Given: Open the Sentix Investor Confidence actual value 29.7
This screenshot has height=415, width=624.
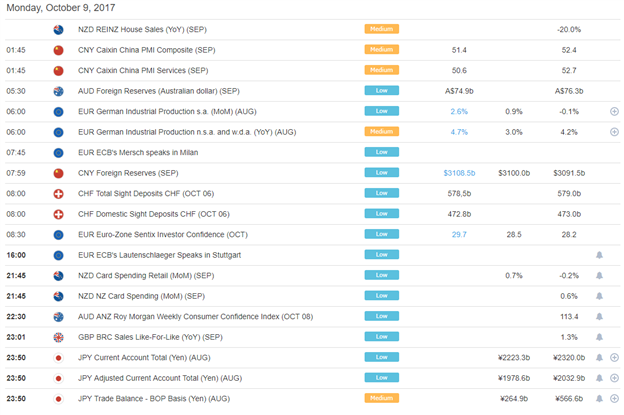Looking at the screenshot, I should click(459, 235).
